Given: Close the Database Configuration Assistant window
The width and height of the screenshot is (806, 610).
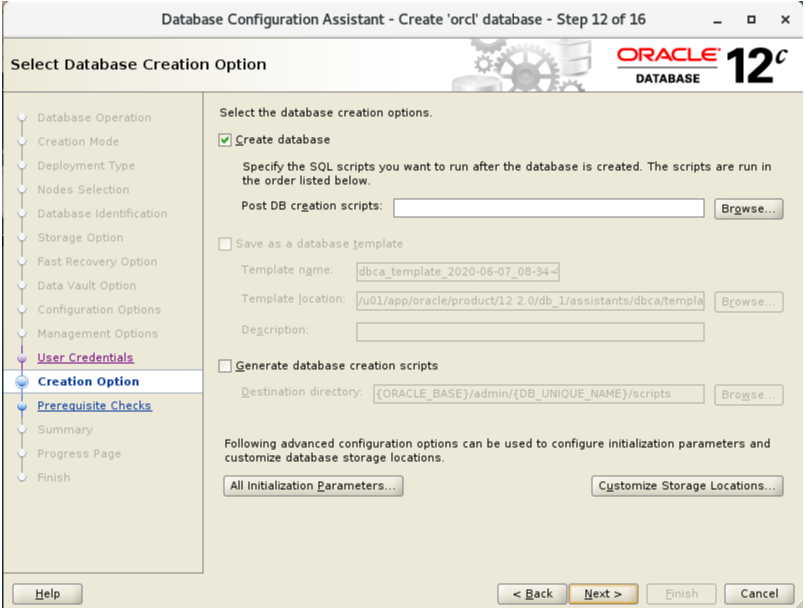Looking at the screenshot, I should pos(785,20).
